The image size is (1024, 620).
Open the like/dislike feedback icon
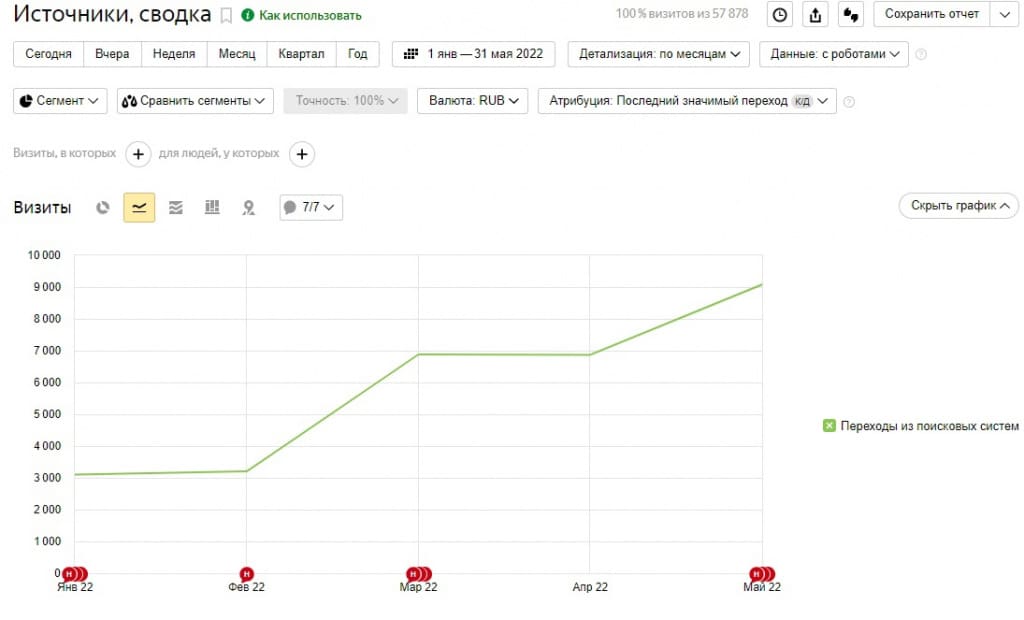point(851,14)
